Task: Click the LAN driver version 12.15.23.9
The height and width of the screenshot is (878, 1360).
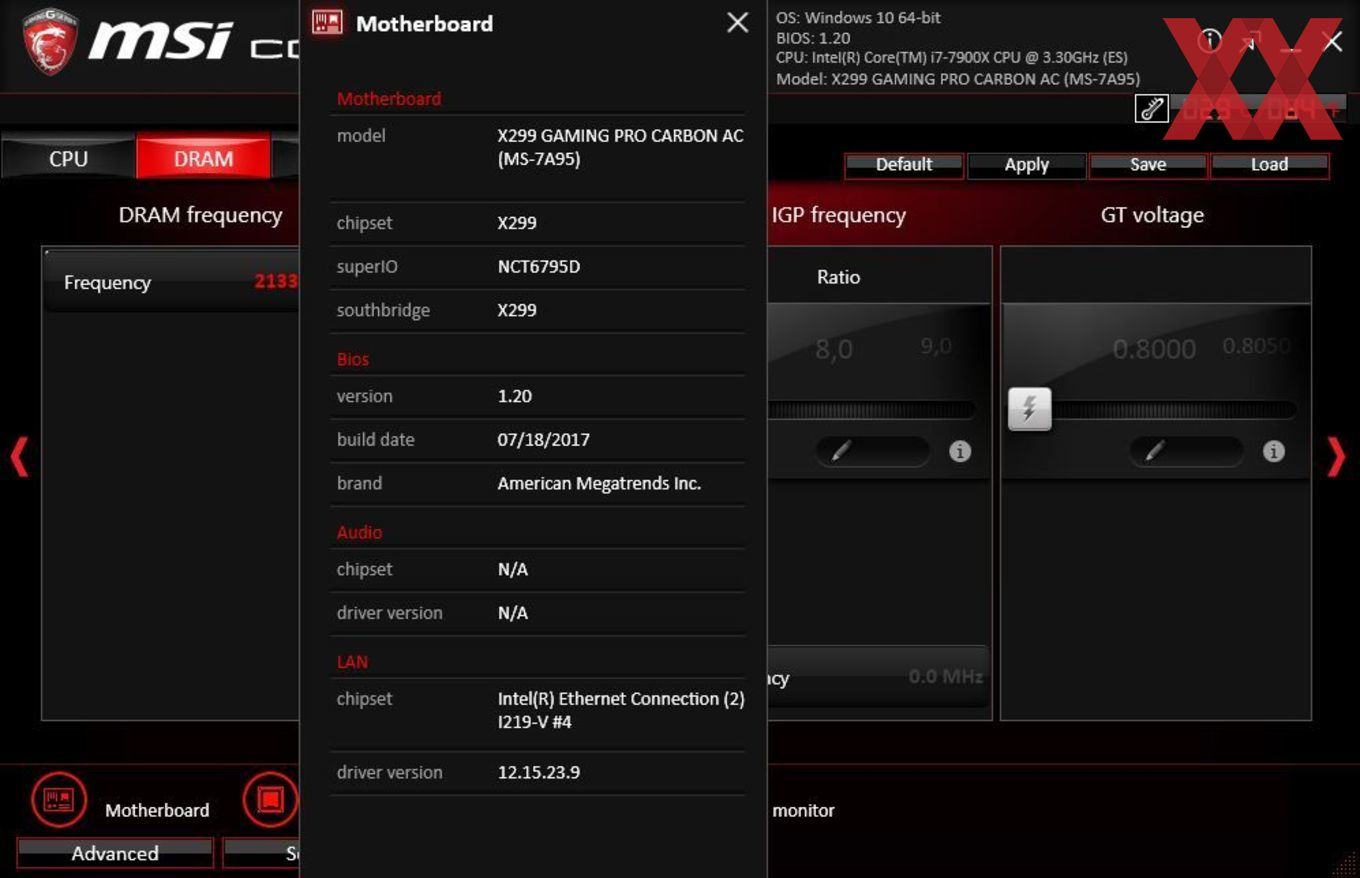Action: pyautogui.click(x=539, y=772)
